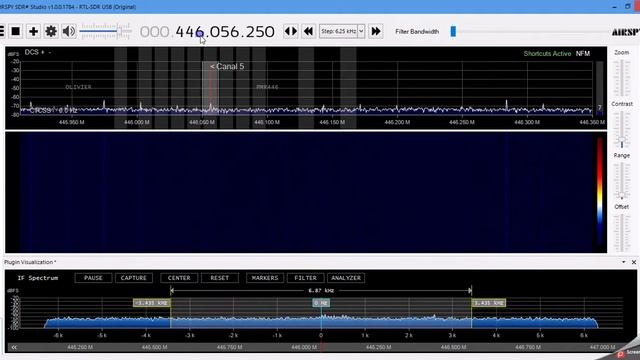Click the PMR446 band label
Screen dimensions: 640x360
(267, 87)
